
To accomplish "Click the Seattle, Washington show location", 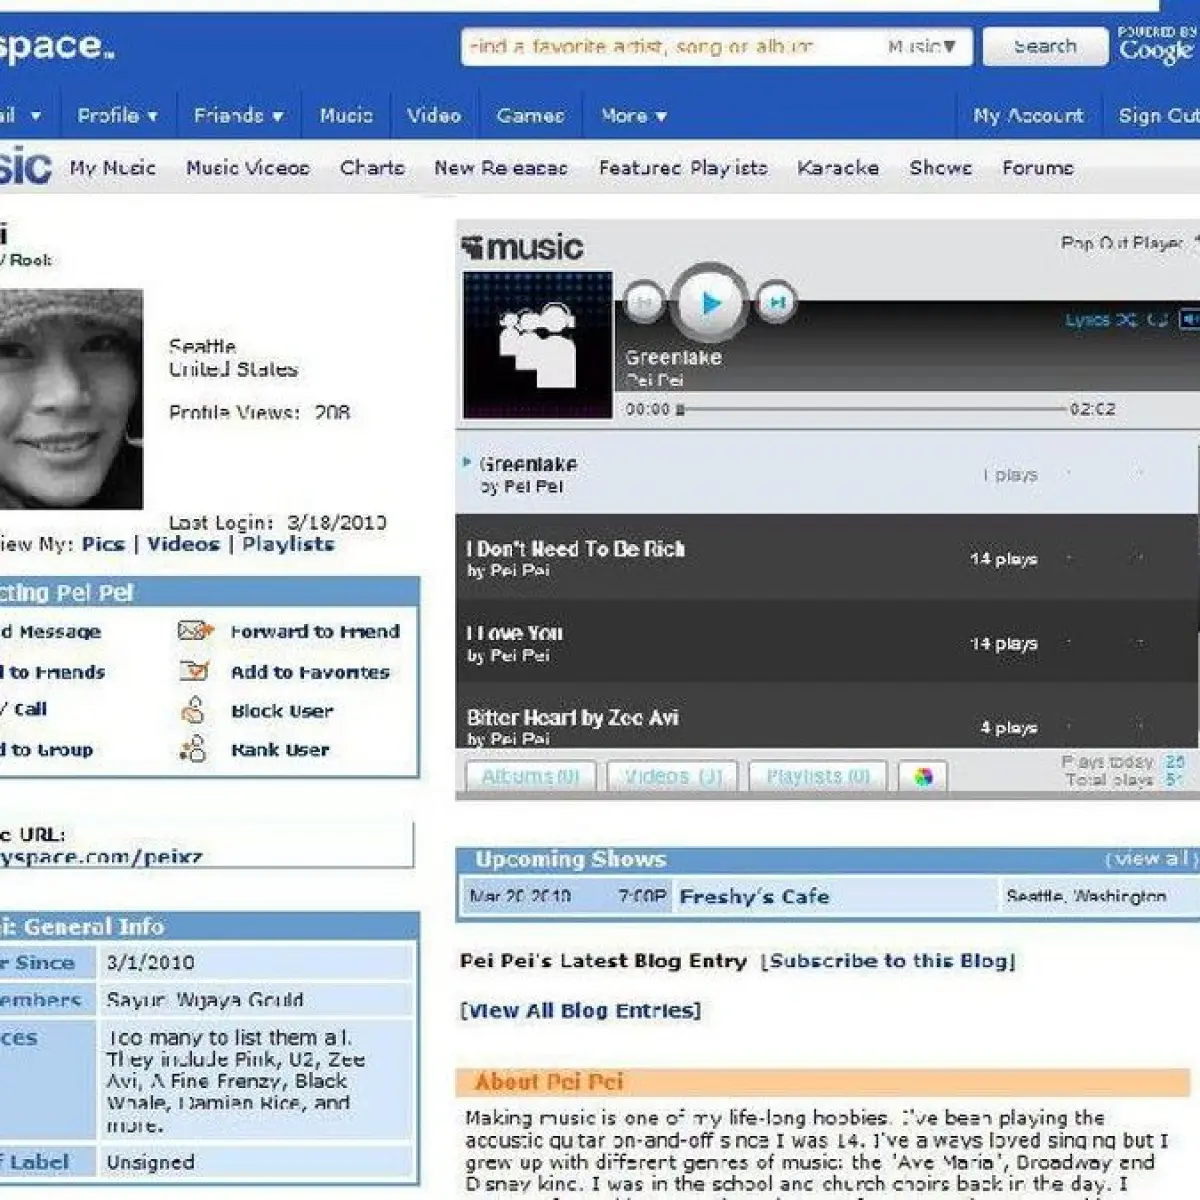I will [x=1086, y=896].
